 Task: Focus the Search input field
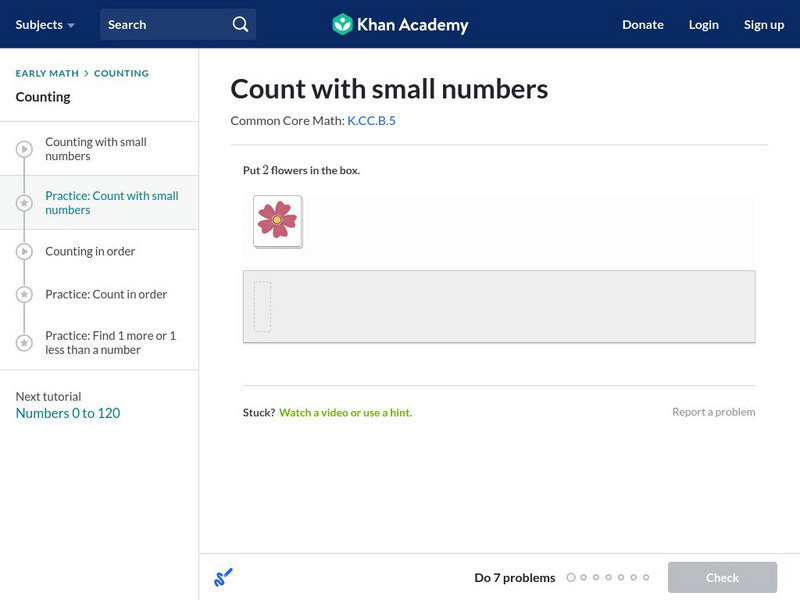[x=165, y=24]
